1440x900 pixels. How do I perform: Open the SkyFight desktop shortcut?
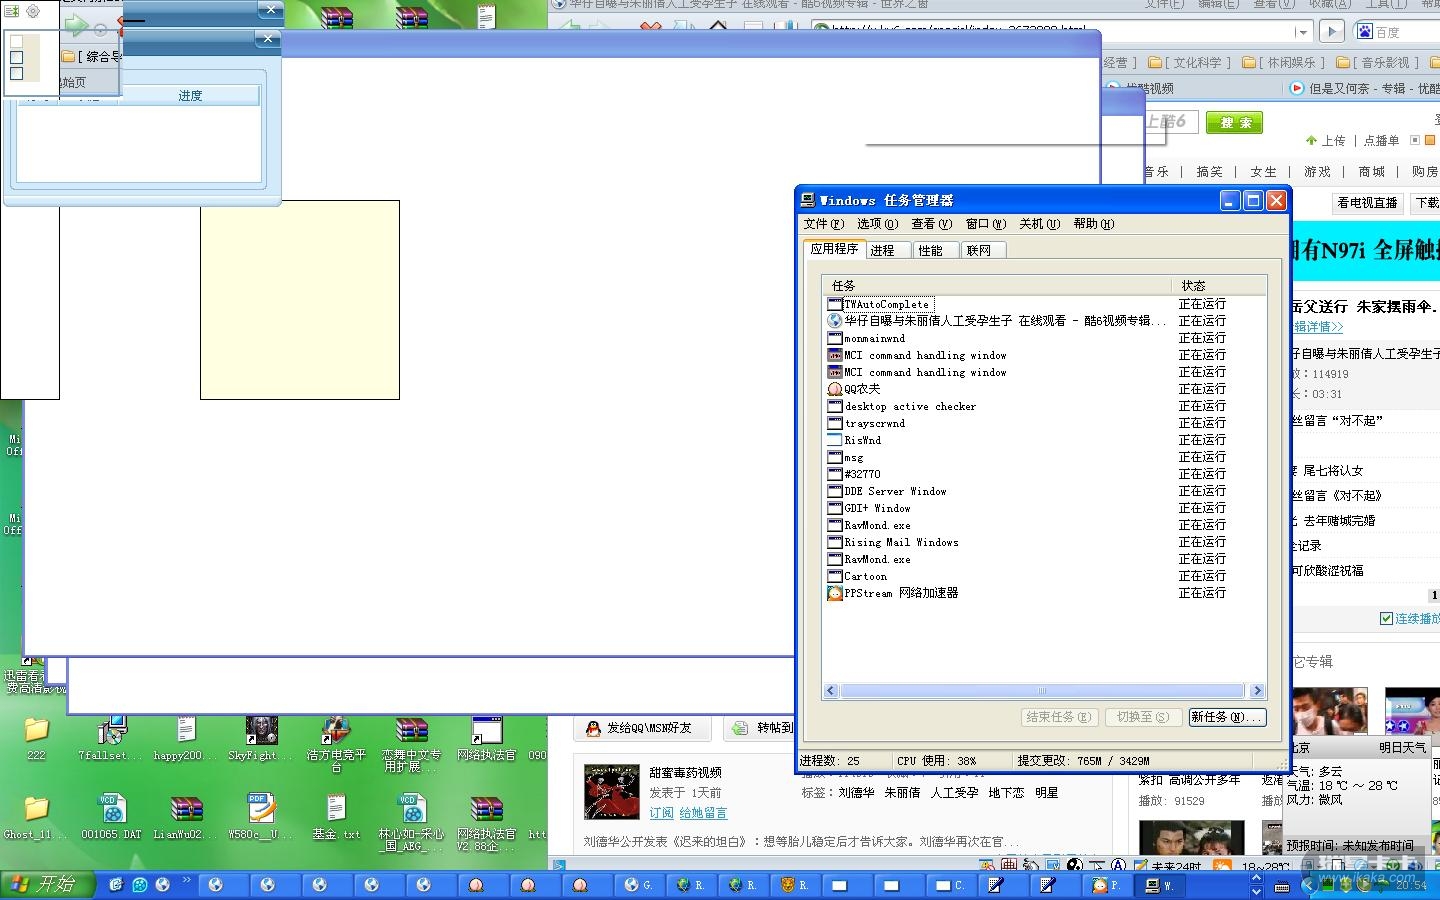click(x=261, y=735)
